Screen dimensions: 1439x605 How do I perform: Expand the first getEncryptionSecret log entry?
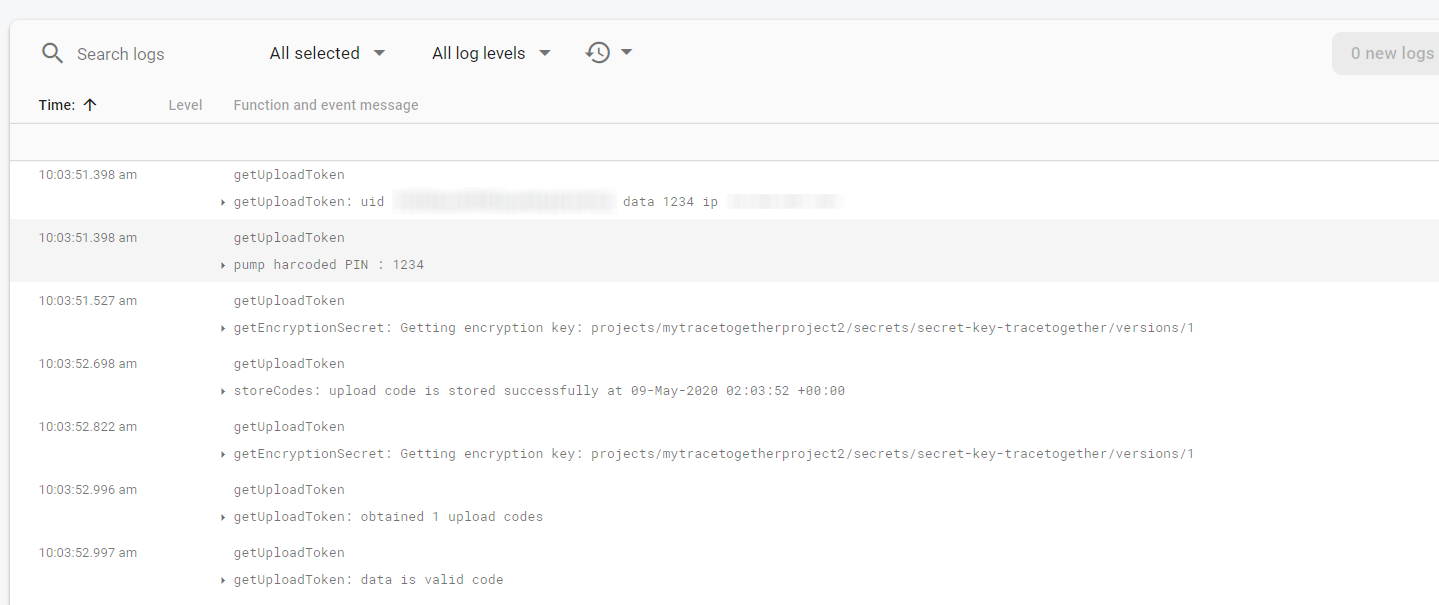point(222,327)
